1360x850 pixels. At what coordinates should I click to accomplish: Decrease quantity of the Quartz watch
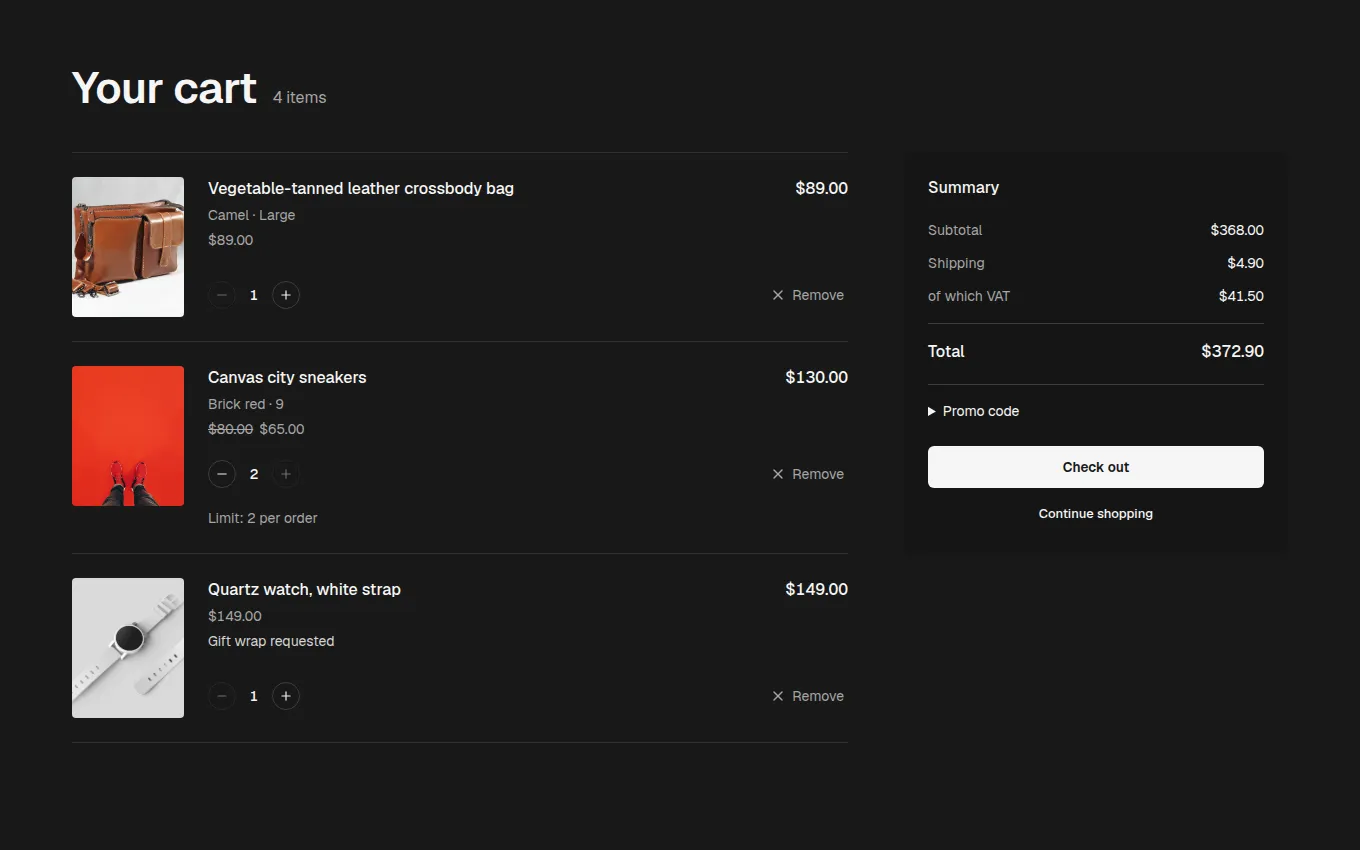coord(222,696)
